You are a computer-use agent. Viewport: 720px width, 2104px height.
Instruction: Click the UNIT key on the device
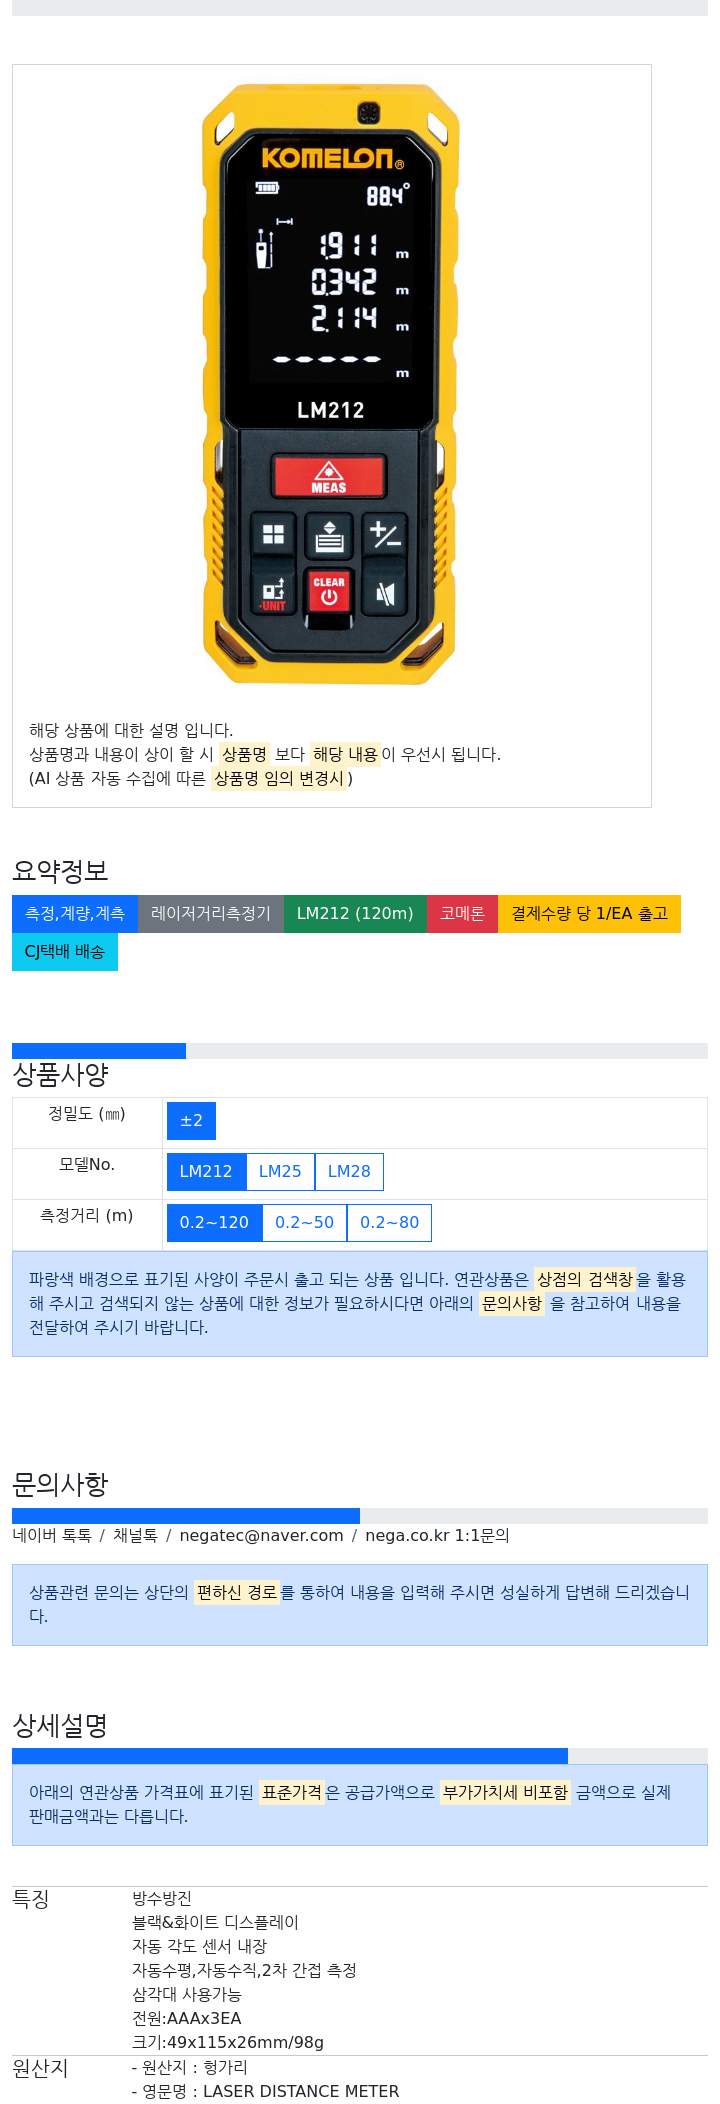(x=273, y=593)
